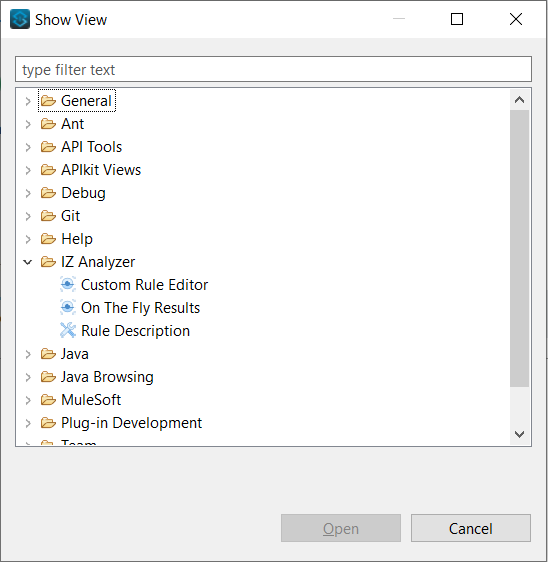The height and width of the screenshot is (562, 548).
Task: Select the Custom Rule Editor view
Action: [144, 285]
